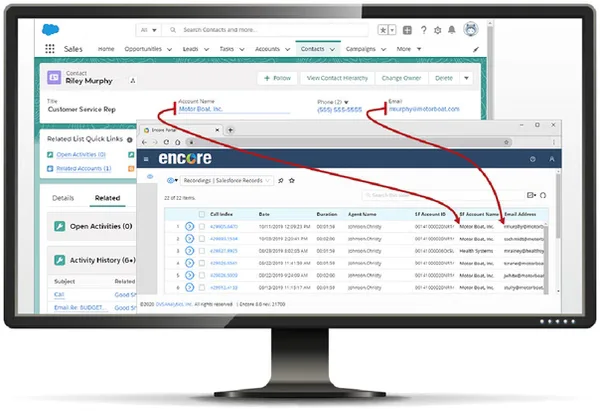Open the More navigation dropdown

point(409,49)
